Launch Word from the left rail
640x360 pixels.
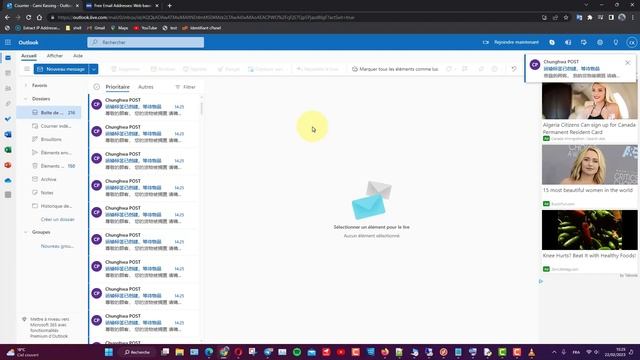pos(8,134)
